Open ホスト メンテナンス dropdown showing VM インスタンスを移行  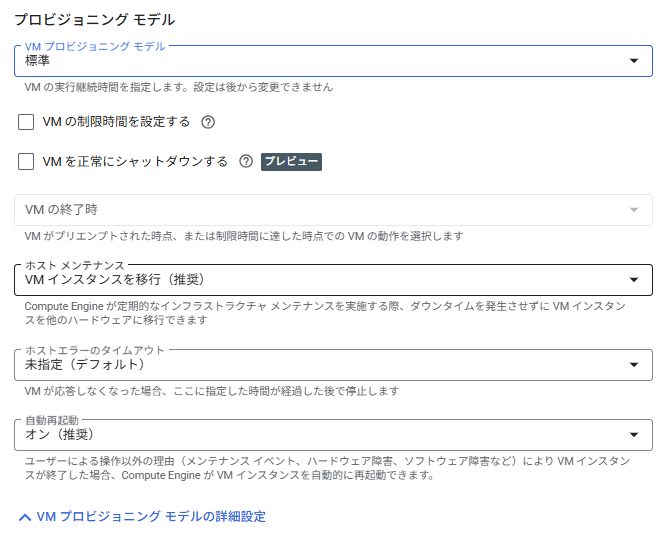click(320, 280)
